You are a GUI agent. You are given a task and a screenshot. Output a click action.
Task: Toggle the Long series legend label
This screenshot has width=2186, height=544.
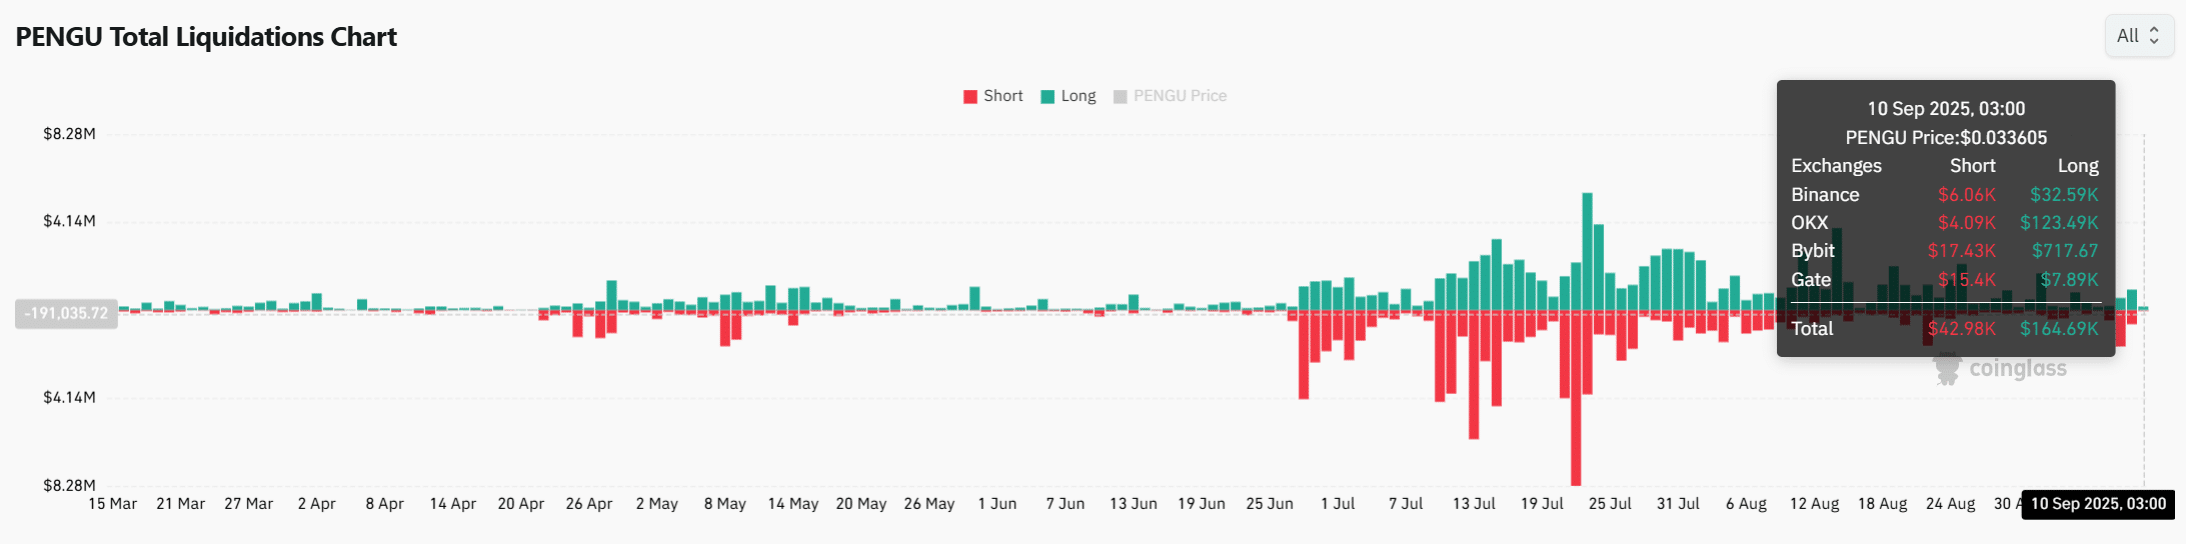pos(1078,96)
